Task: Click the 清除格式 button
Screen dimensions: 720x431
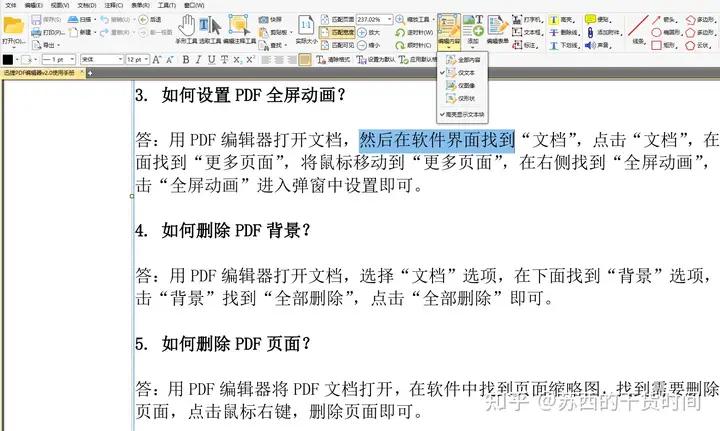Action: (333, 60)
